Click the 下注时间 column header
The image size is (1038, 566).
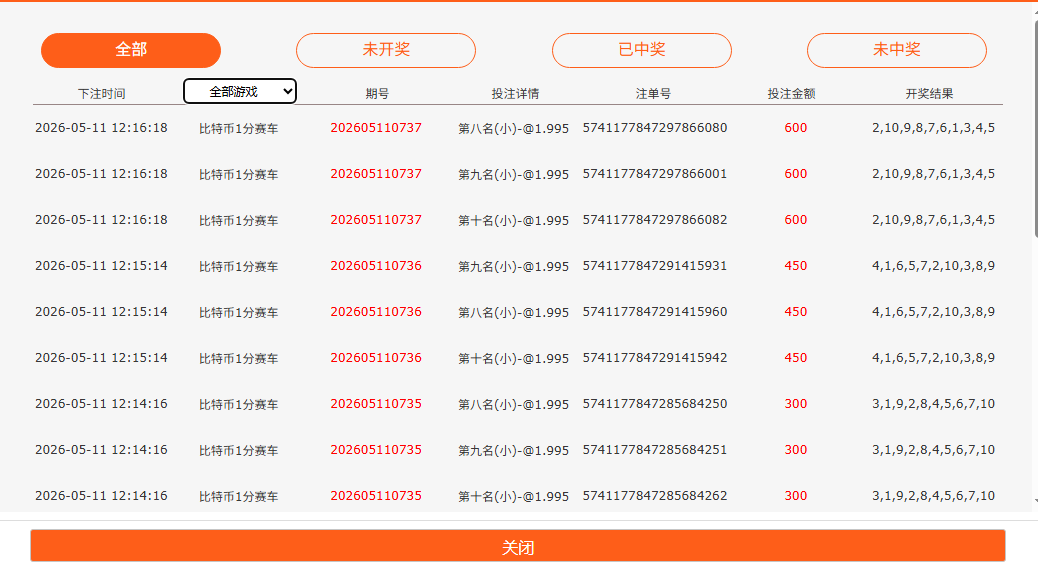point(101,94)
